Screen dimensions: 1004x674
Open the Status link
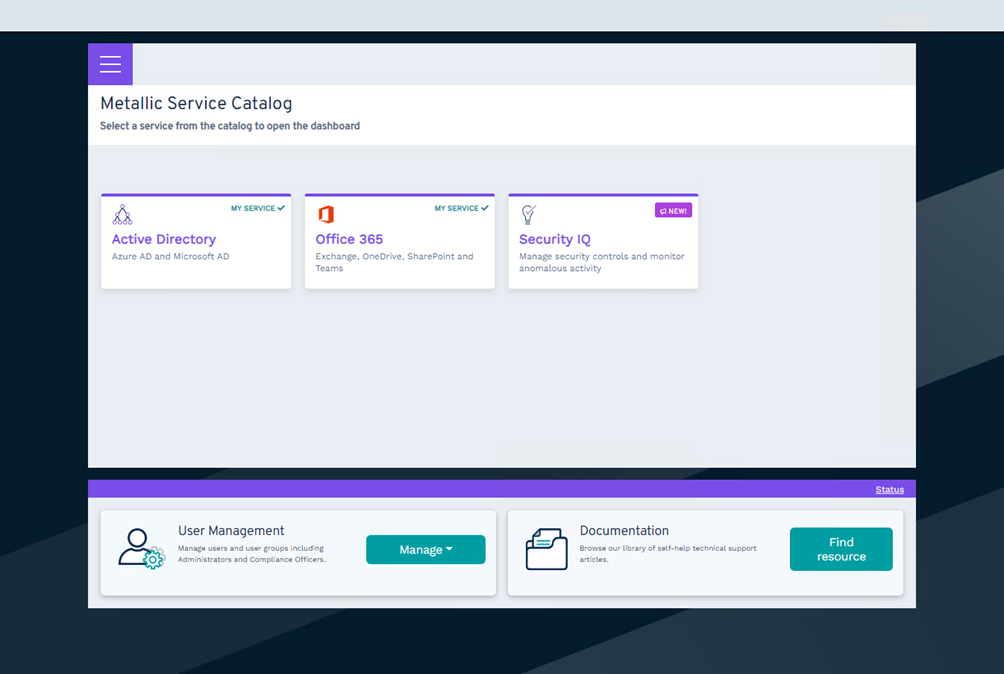(x=889, y=490)
